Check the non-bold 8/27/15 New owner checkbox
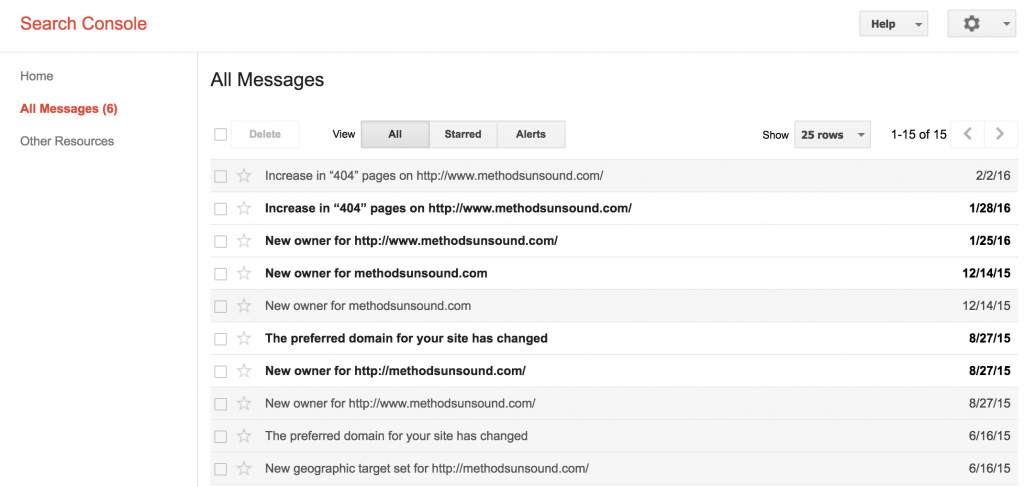The image size is (1024, 487). [221, 404]
